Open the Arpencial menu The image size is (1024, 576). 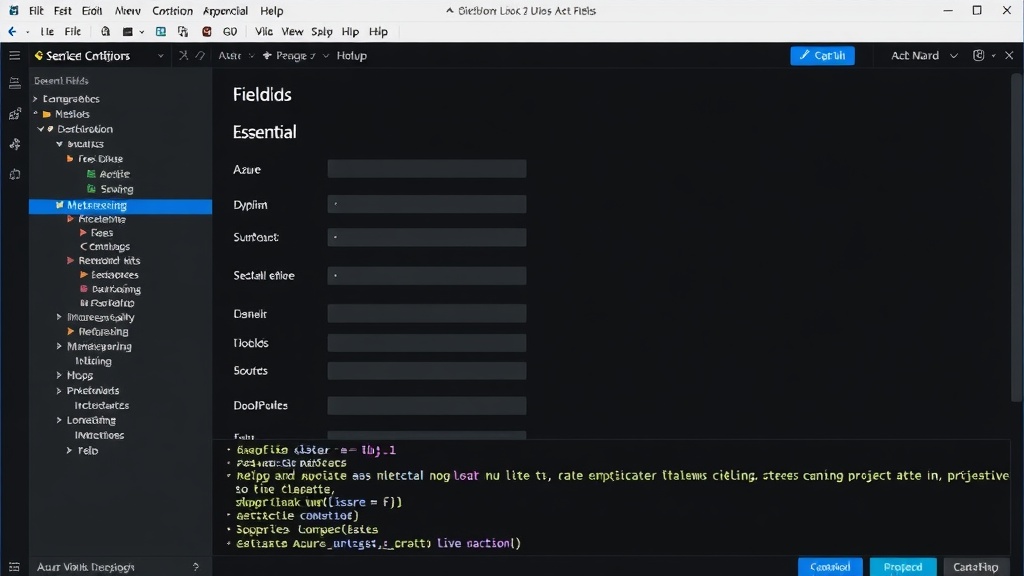pos(225,10)
